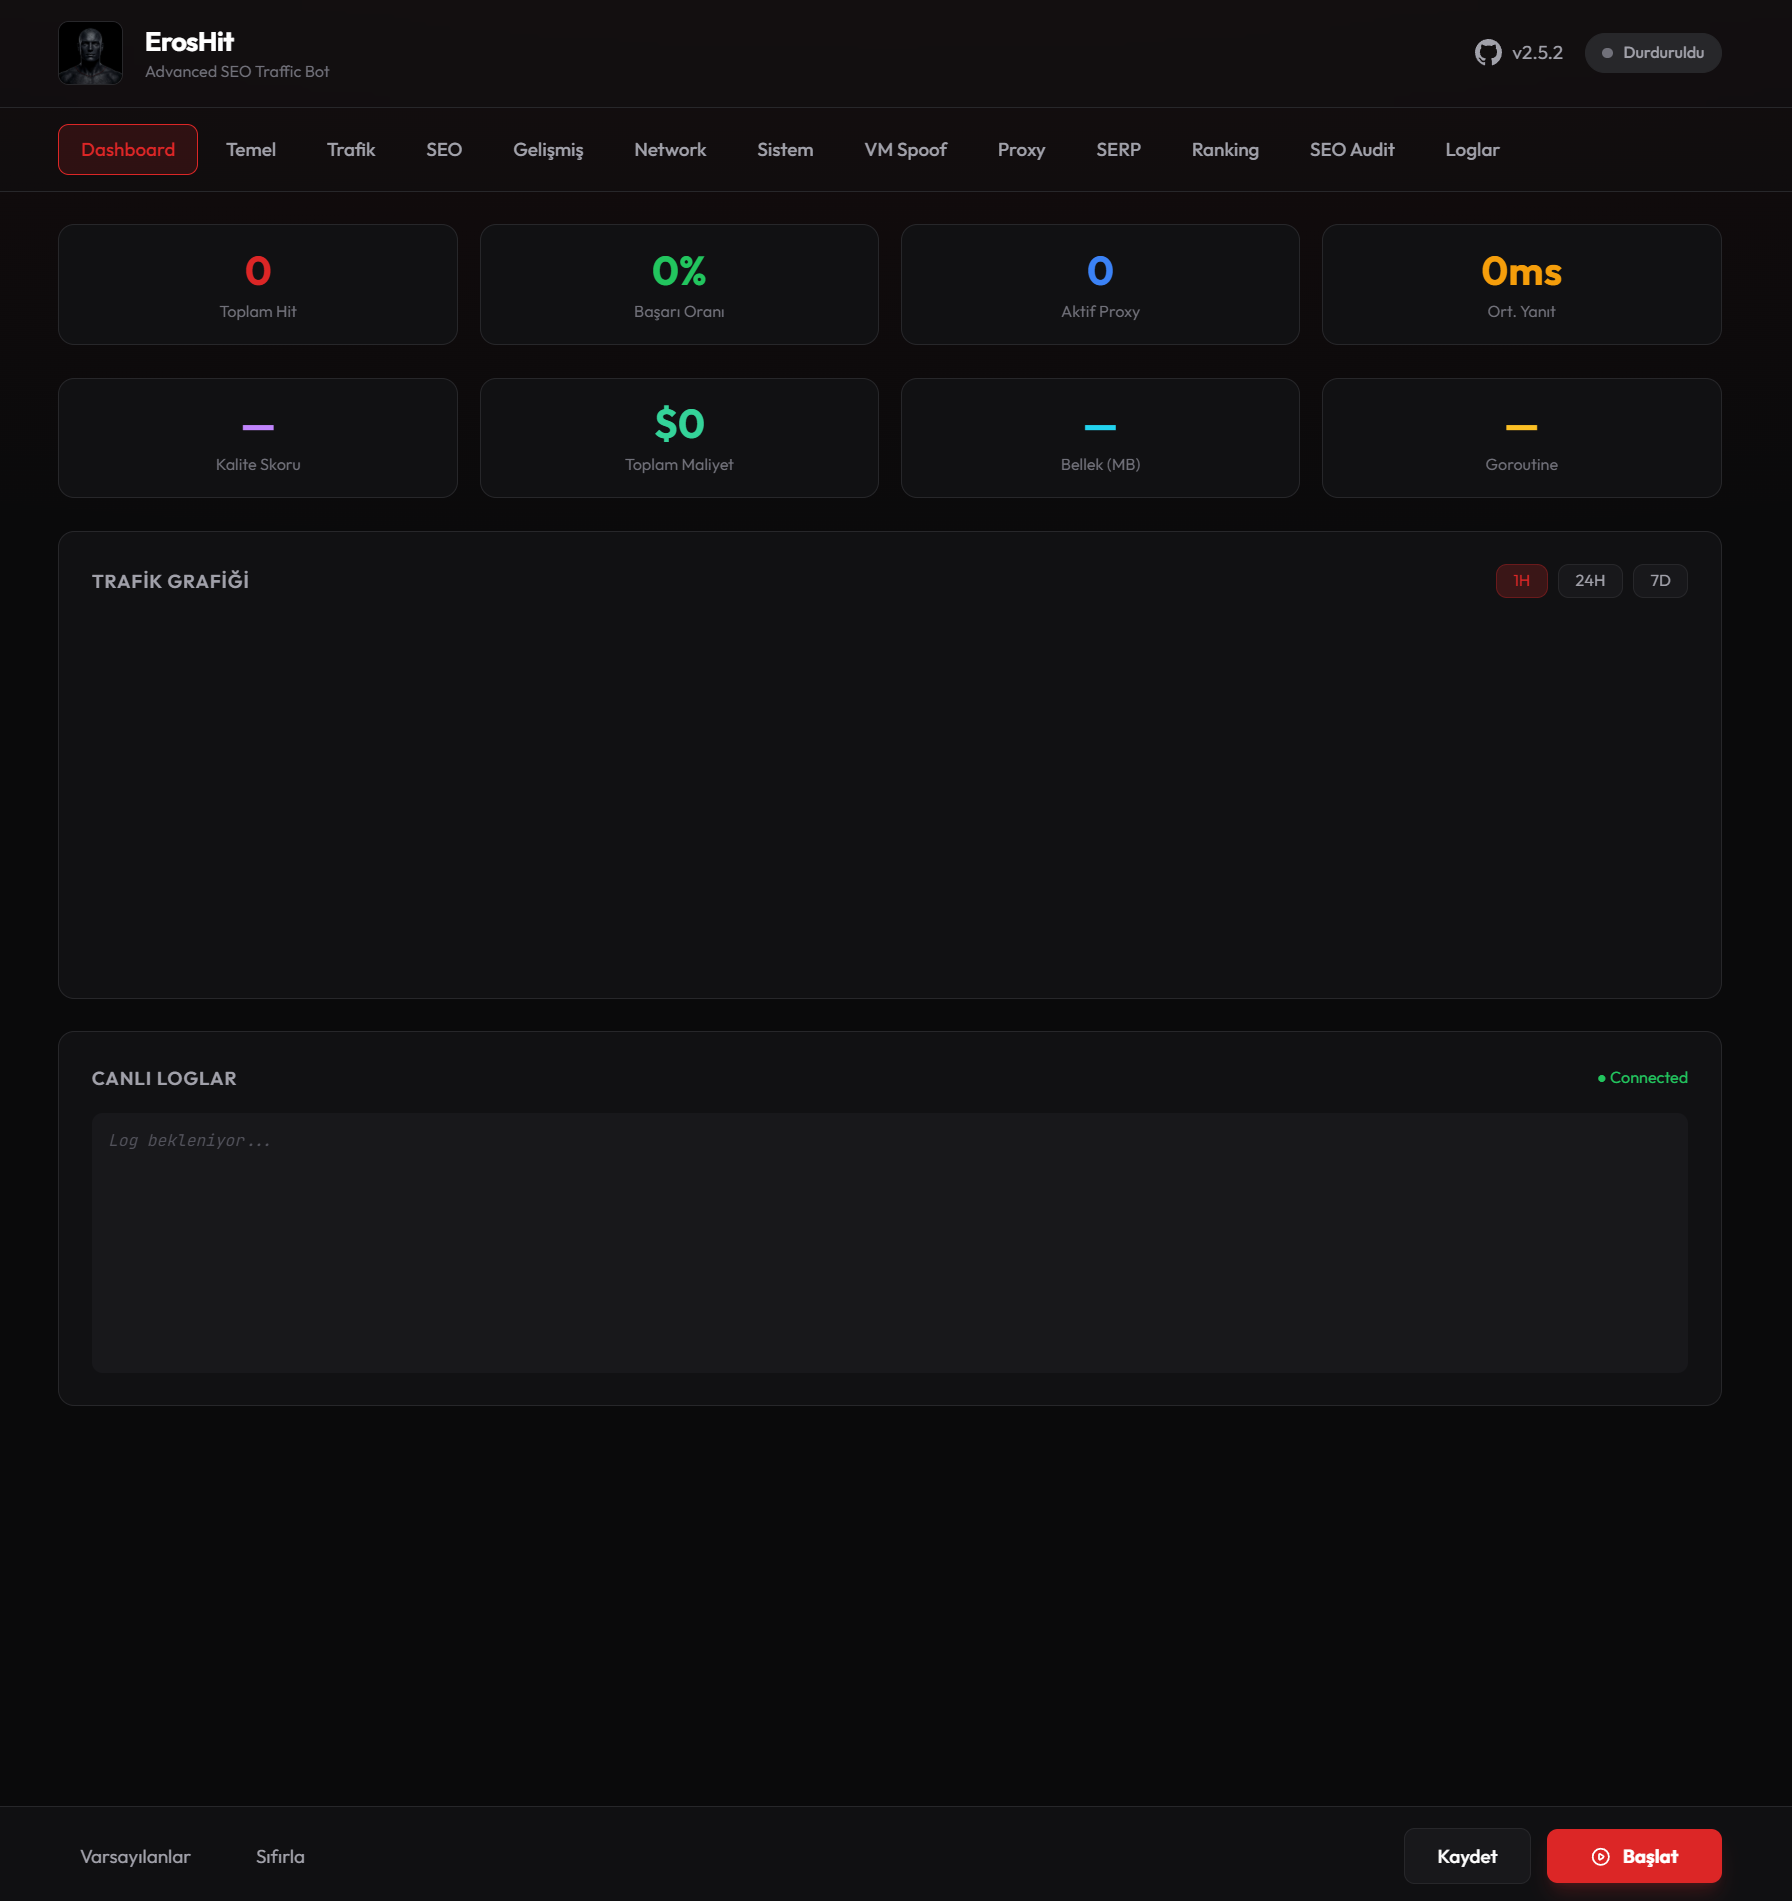
Task: Click the Sıfırla reset button
Action: click(x=280, y=1856)
